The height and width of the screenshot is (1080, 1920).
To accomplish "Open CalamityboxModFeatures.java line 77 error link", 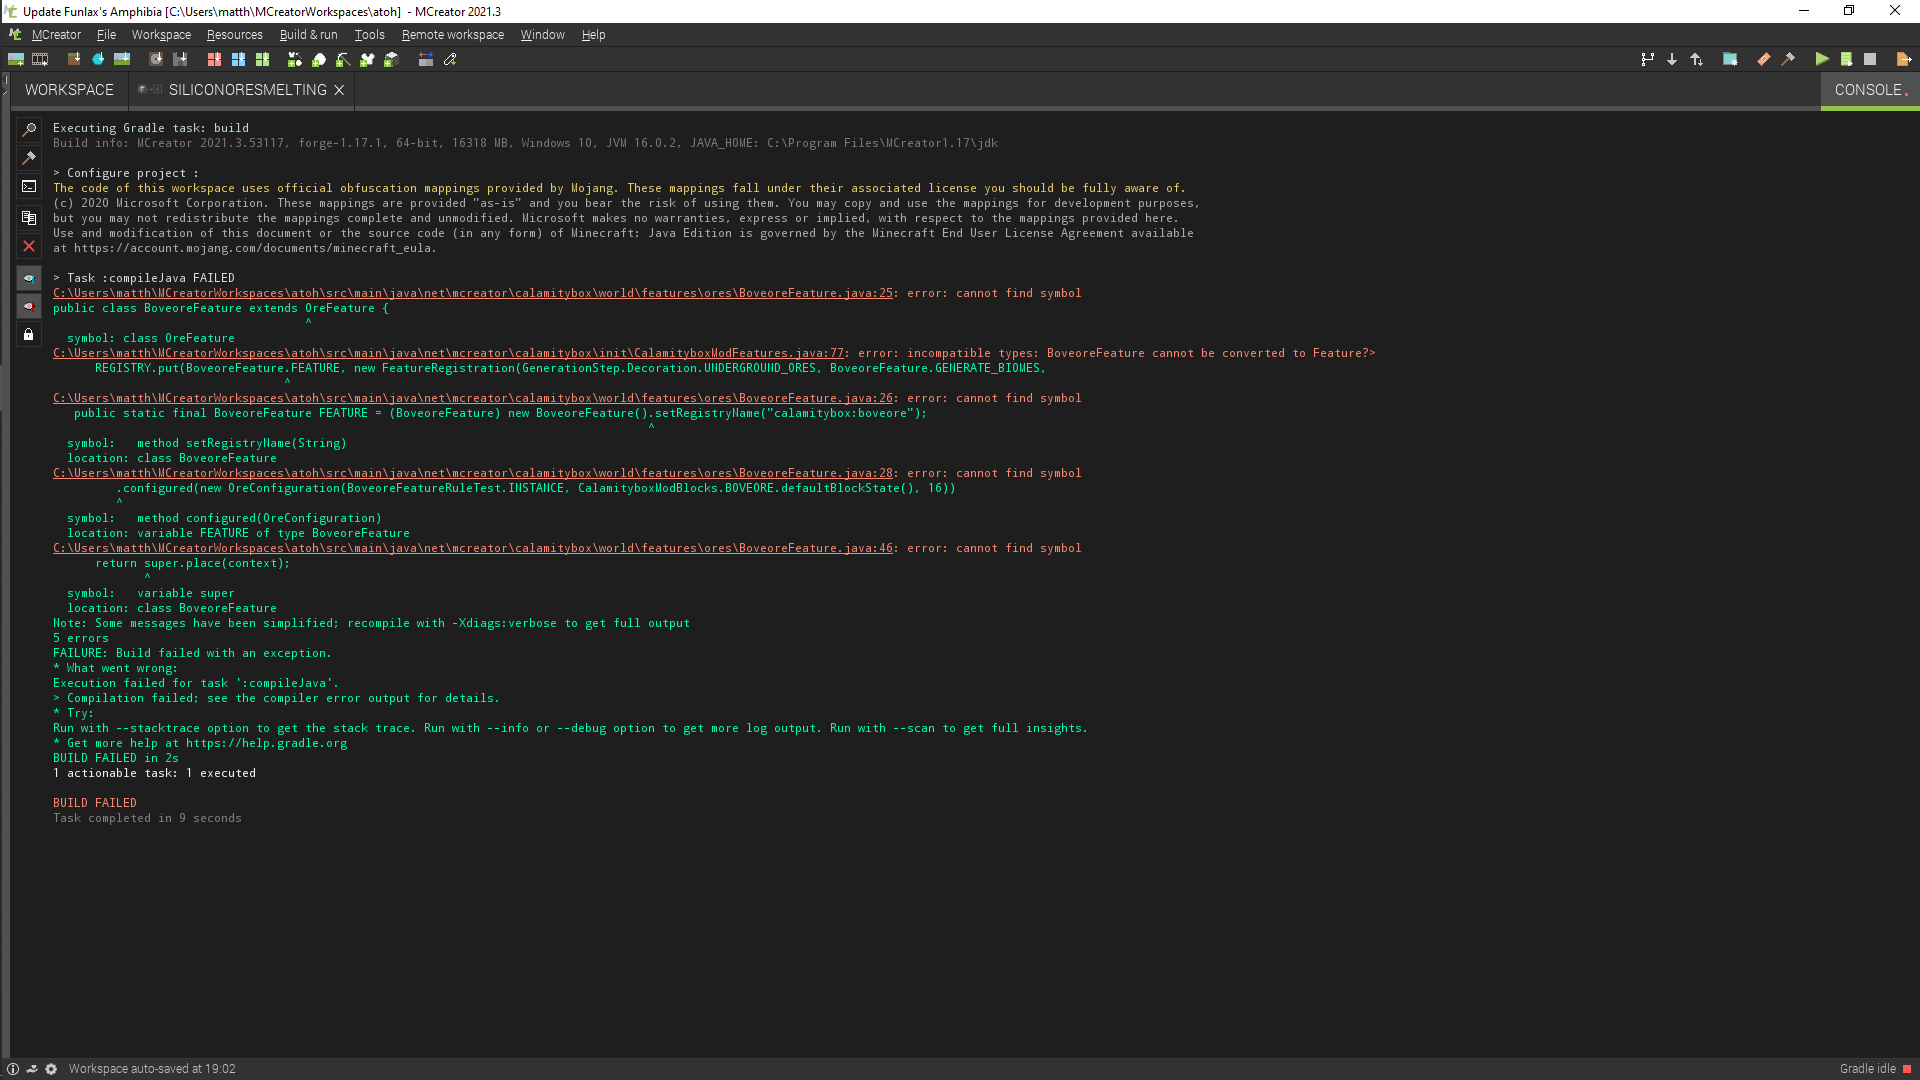I will (448, 352).
